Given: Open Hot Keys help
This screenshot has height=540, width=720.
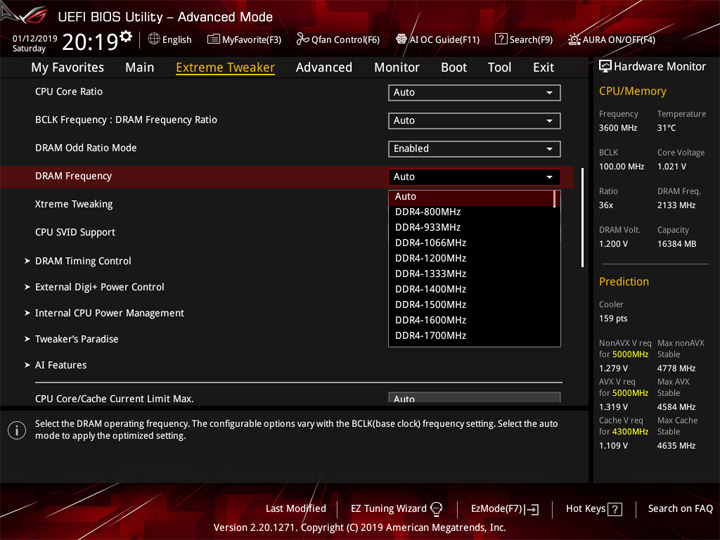Looking at the screenshot, I should [594, 509].
